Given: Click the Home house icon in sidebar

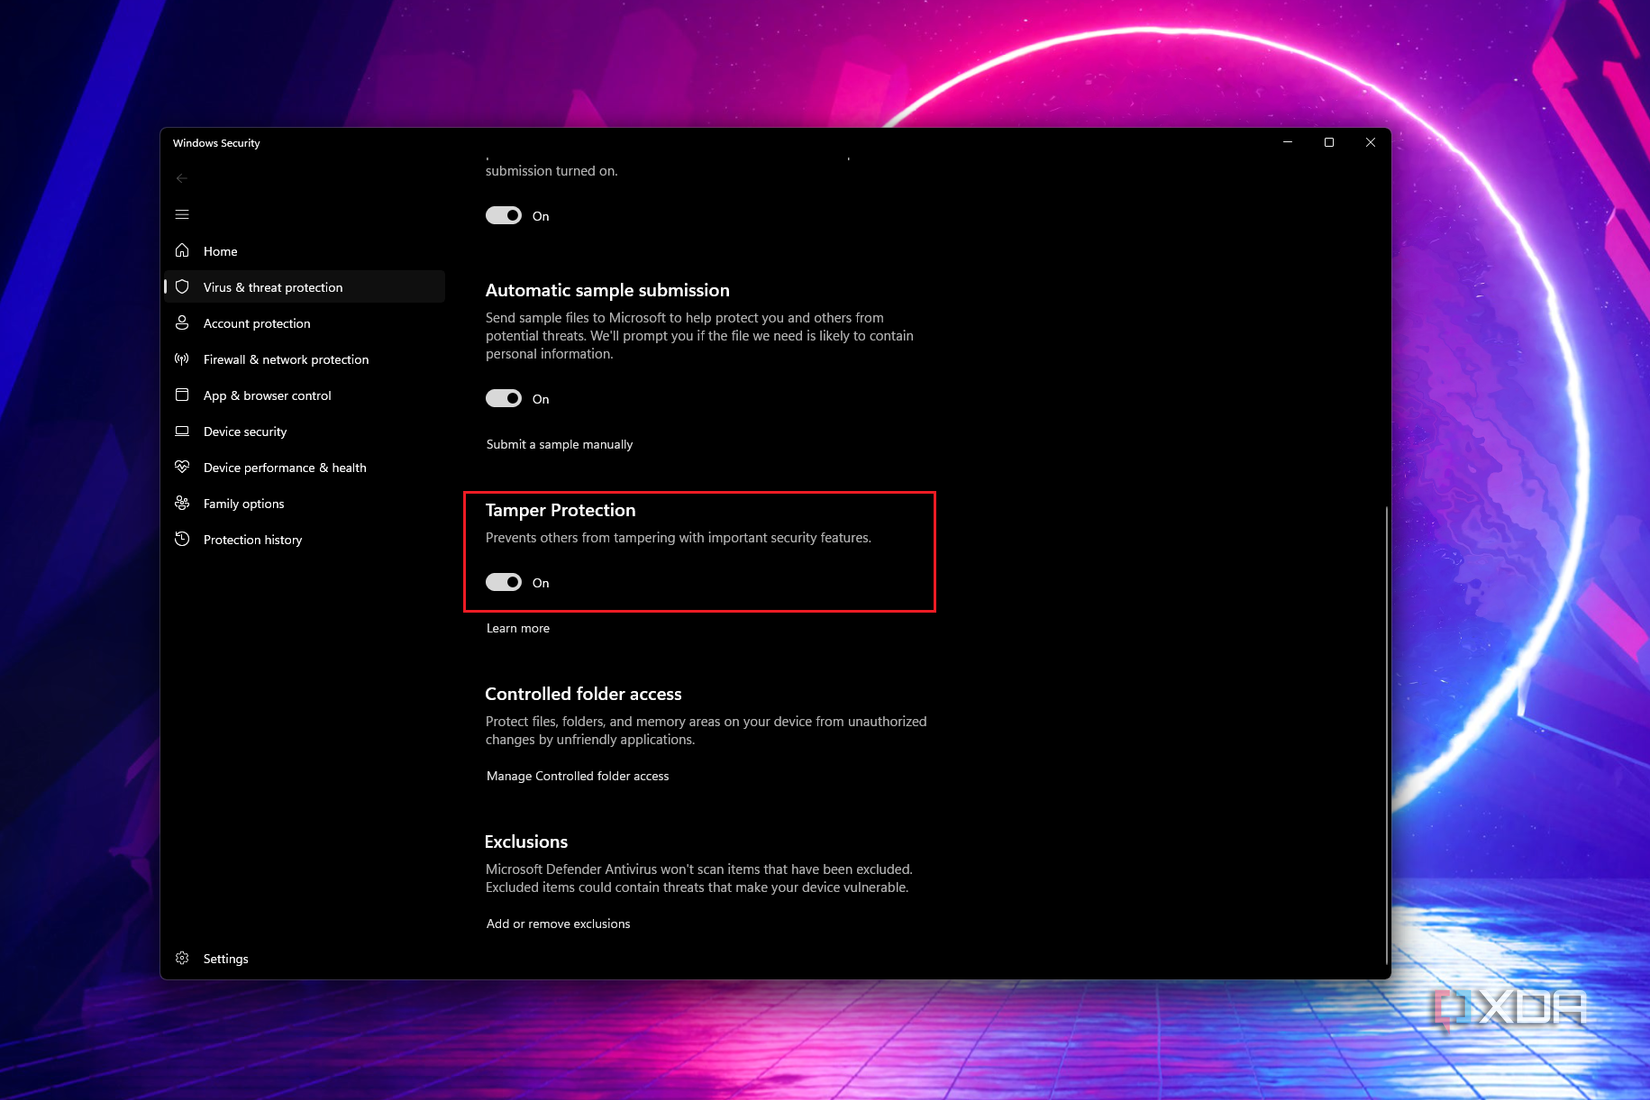Looking at the screenshot, I should pos(182,250).
